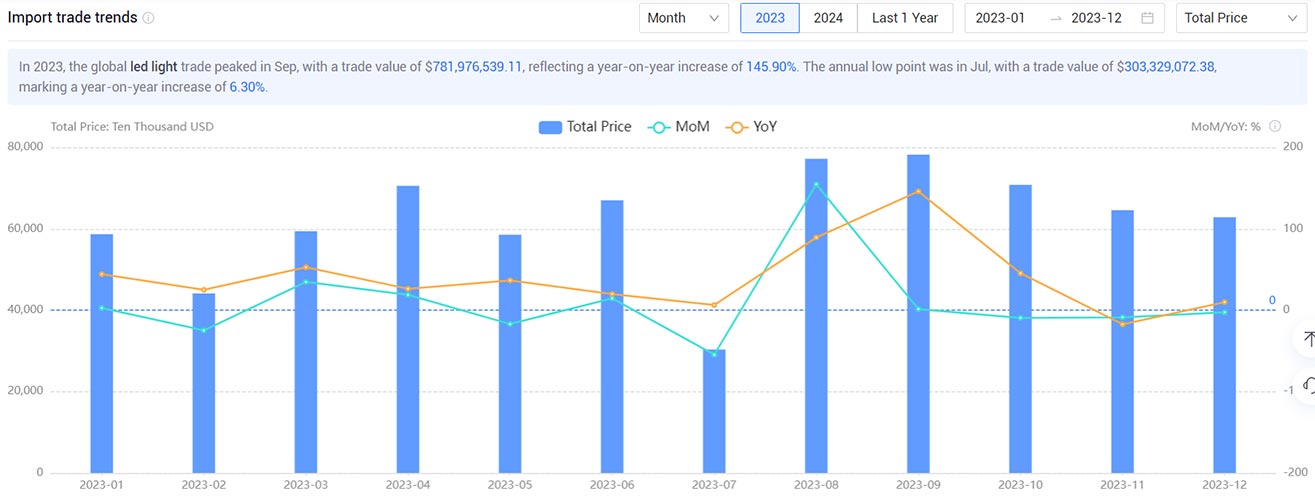Click the arrow between the range dates
This screenshot has width=1315, height=500.
click(x=1056, y=18)
